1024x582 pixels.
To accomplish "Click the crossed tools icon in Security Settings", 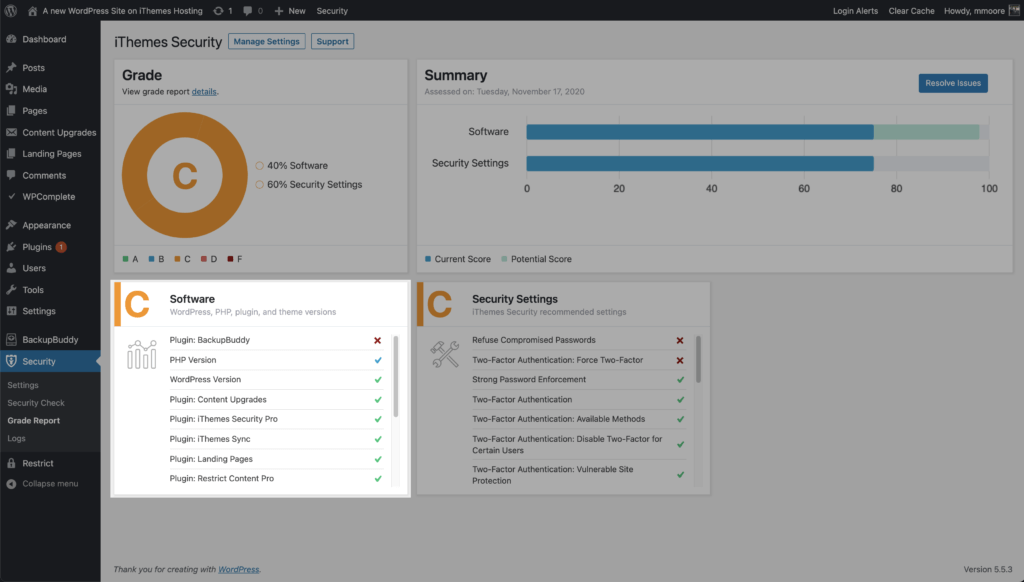I will 445,354.
